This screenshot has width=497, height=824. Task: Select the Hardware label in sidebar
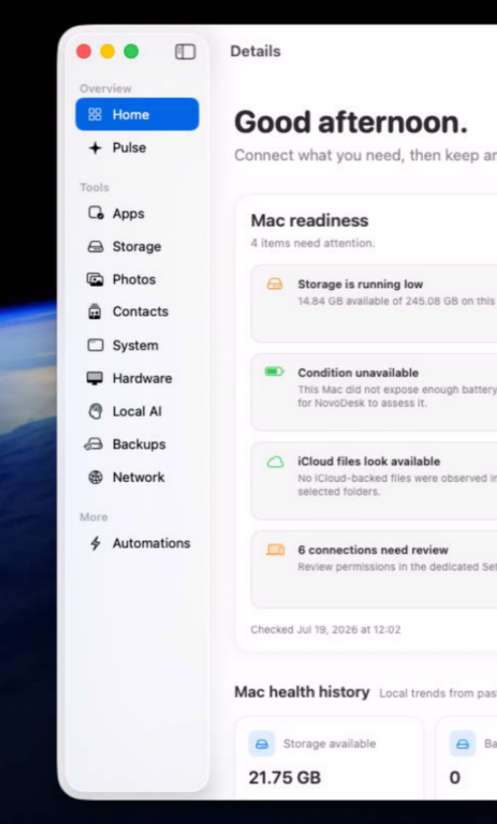[142, 378]
